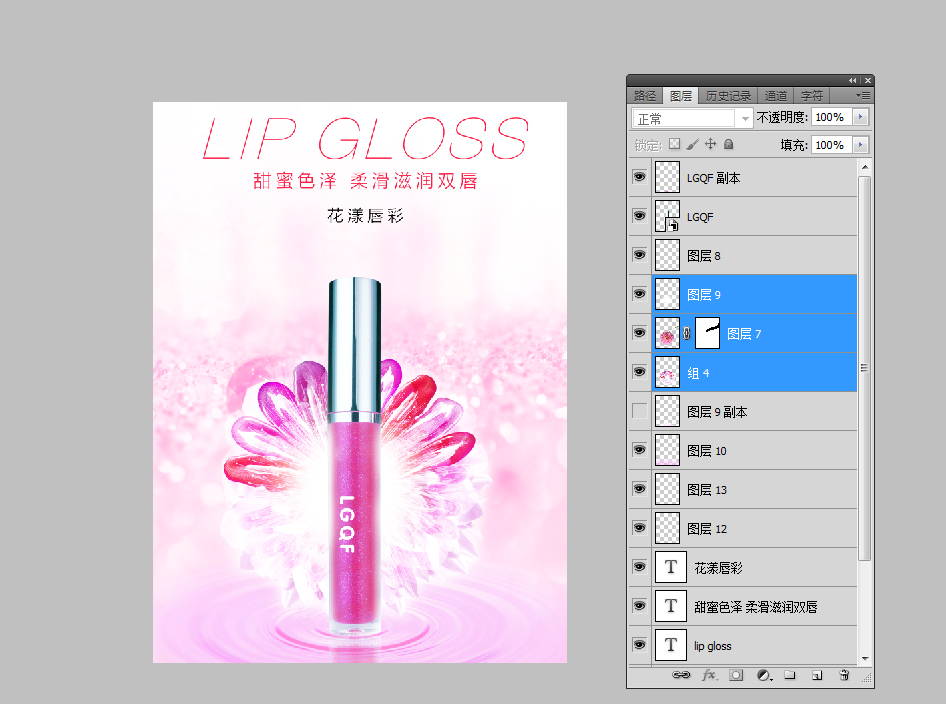Viewport: 946px width, 704px height.
Task: Create a new layer
Action: coord(817,675)
